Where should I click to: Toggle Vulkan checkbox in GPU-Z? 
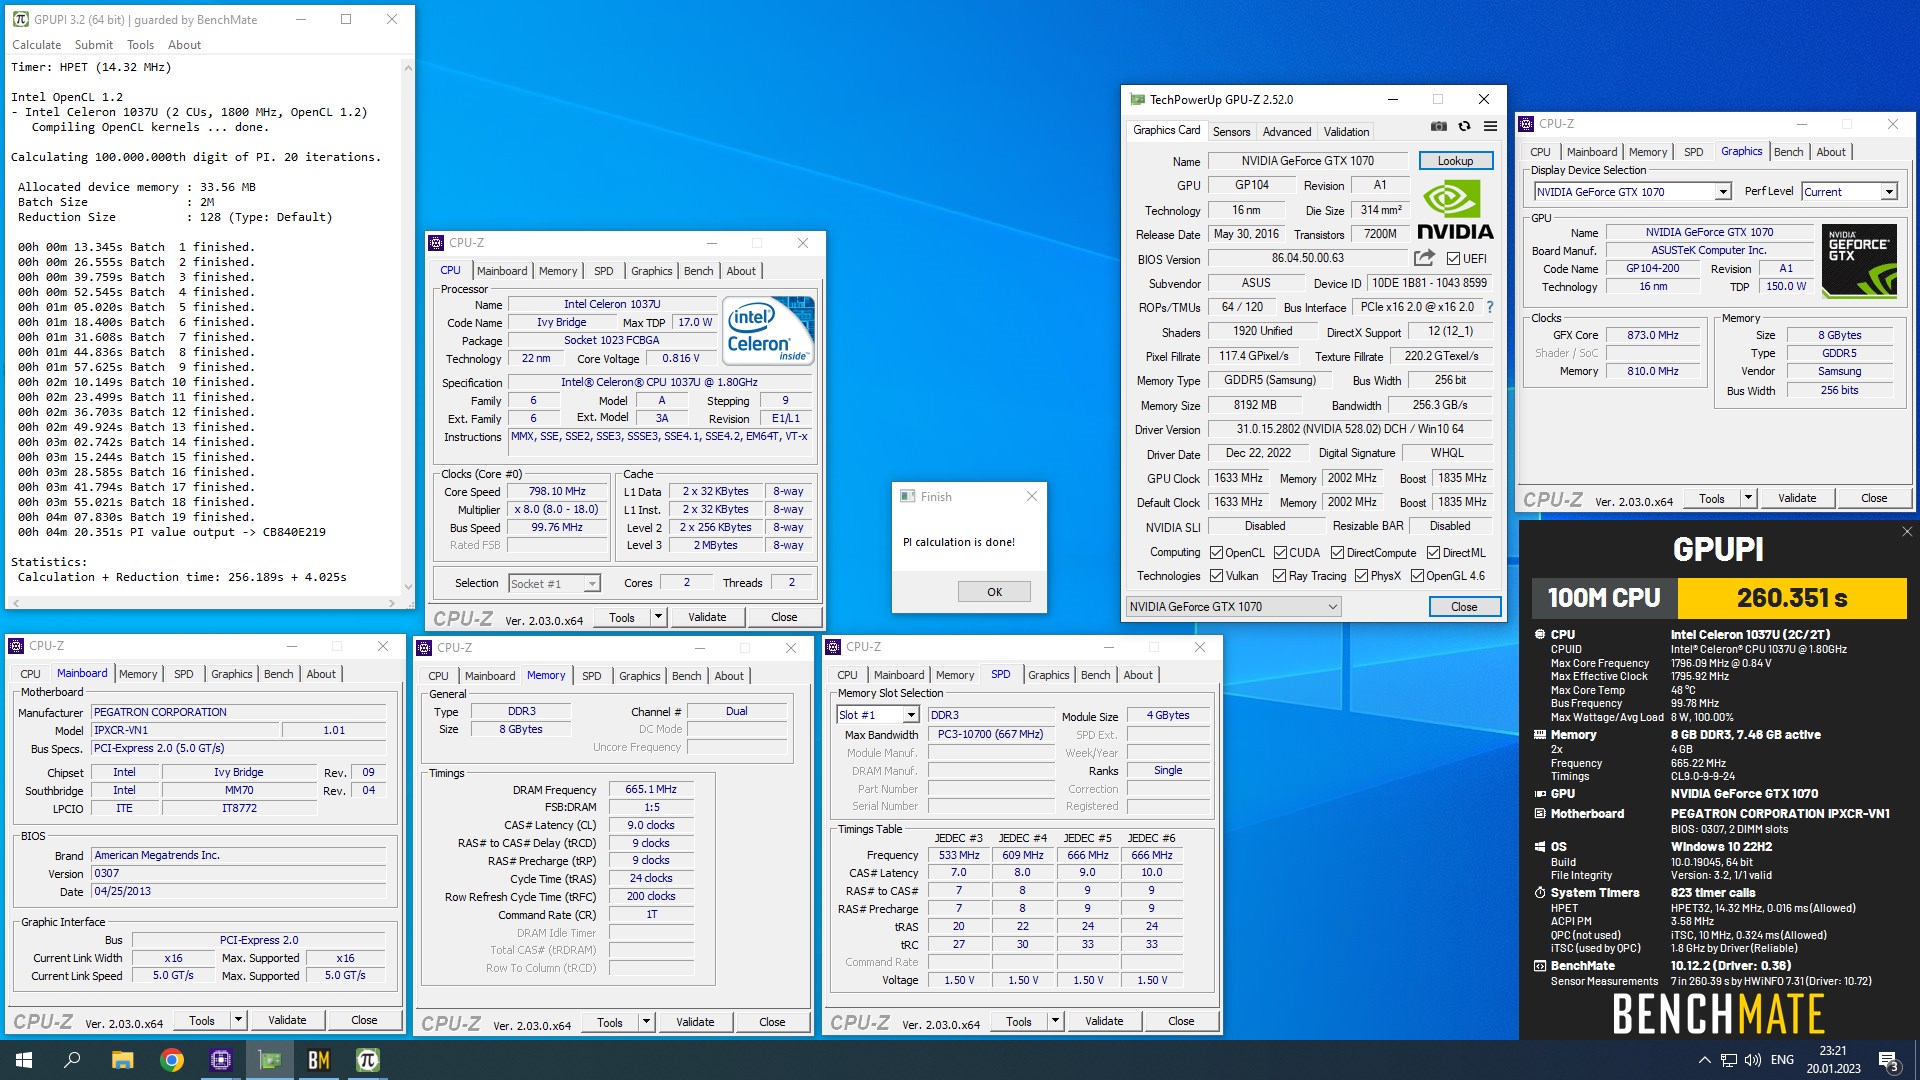[1216, 576]
